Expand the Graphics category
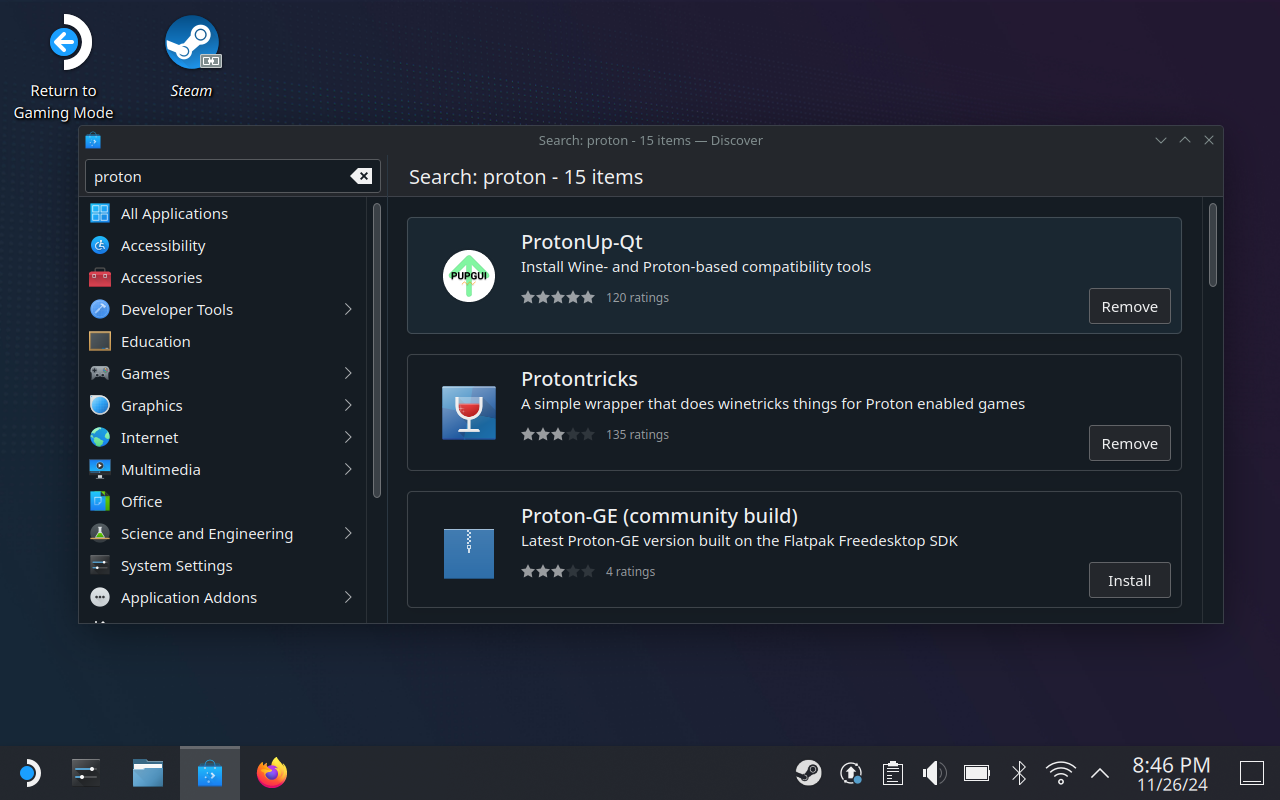 point(348,405)
